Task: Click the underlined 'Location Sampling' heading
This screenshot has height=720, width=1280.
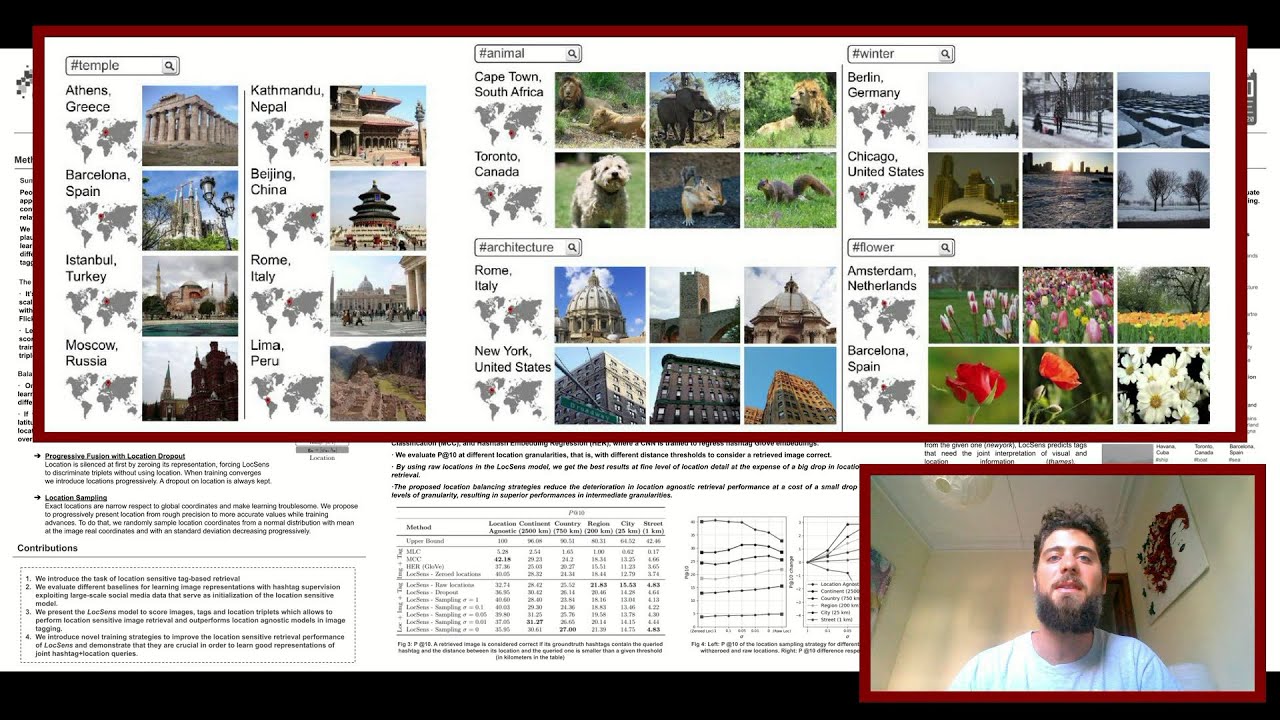Action: click(x=76, y=497)
